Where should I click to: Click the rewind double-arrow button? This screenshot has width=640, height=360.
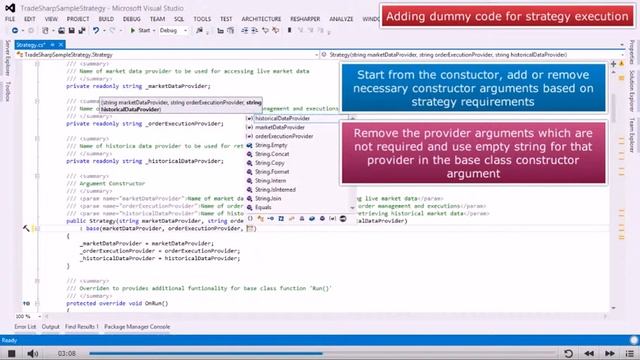(x=589, y=353)
